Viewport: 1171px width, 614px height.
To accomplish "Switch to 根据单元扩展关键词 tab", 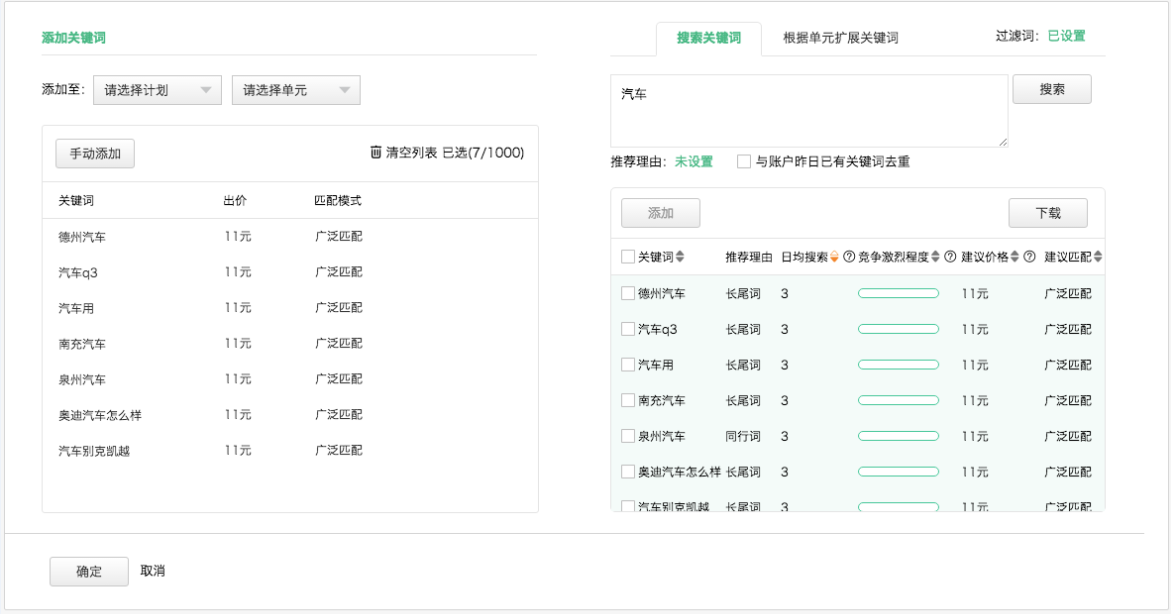I will [x=840, y=37].
